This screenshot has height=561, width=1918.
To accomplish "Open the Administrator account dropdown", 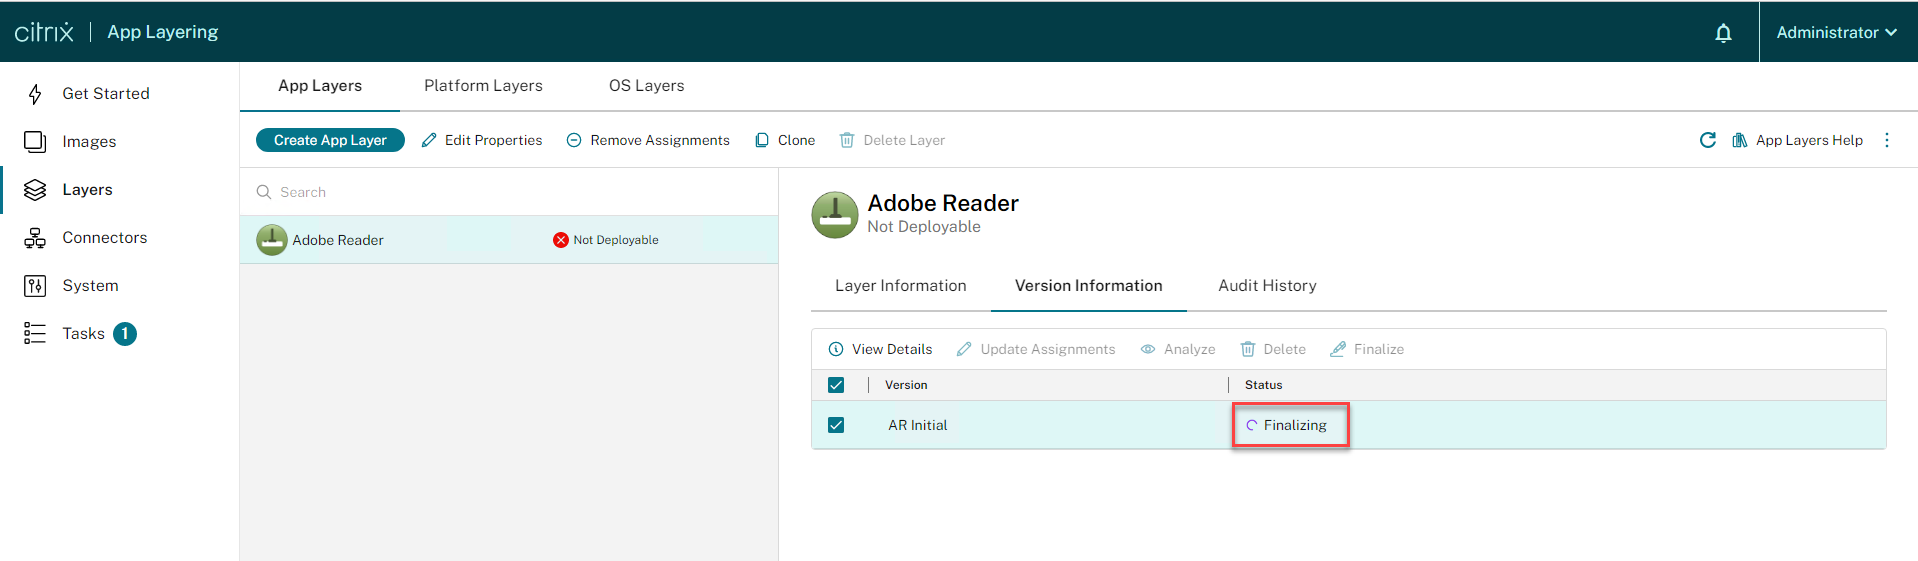I will 1837,32.
